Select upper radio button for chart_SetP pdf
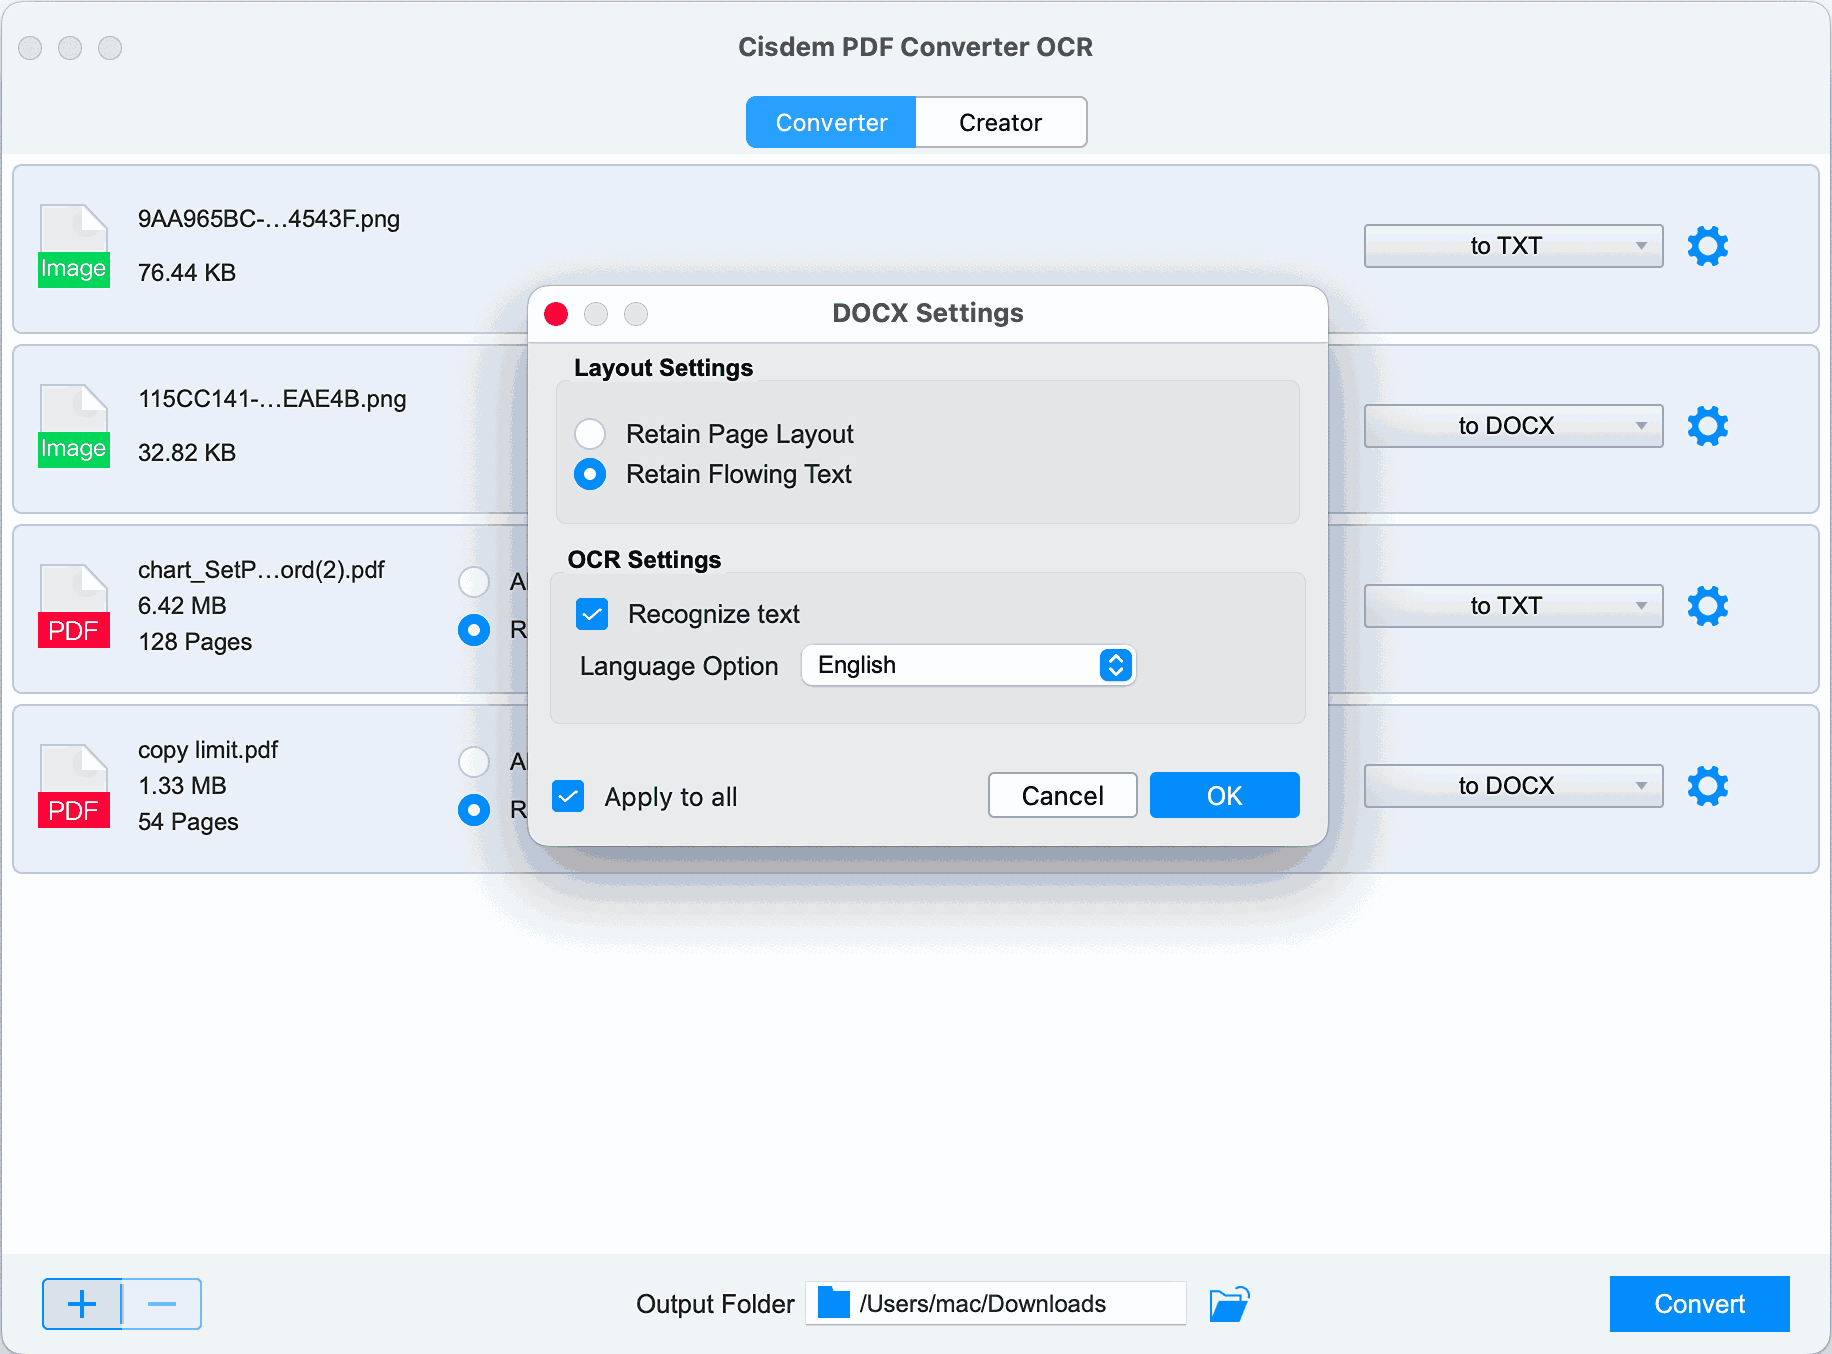The height and width of the screenshot is (1354, 1832). (x=474, y=582)
